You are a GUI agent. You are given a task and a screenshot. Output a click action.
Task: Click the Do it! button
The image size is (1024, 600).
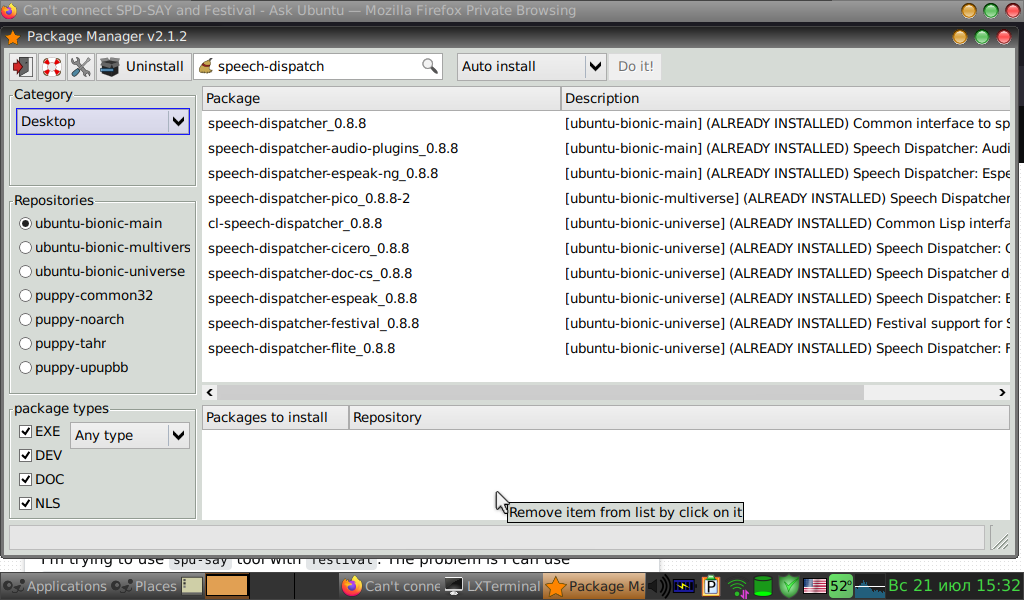point(635,67)
